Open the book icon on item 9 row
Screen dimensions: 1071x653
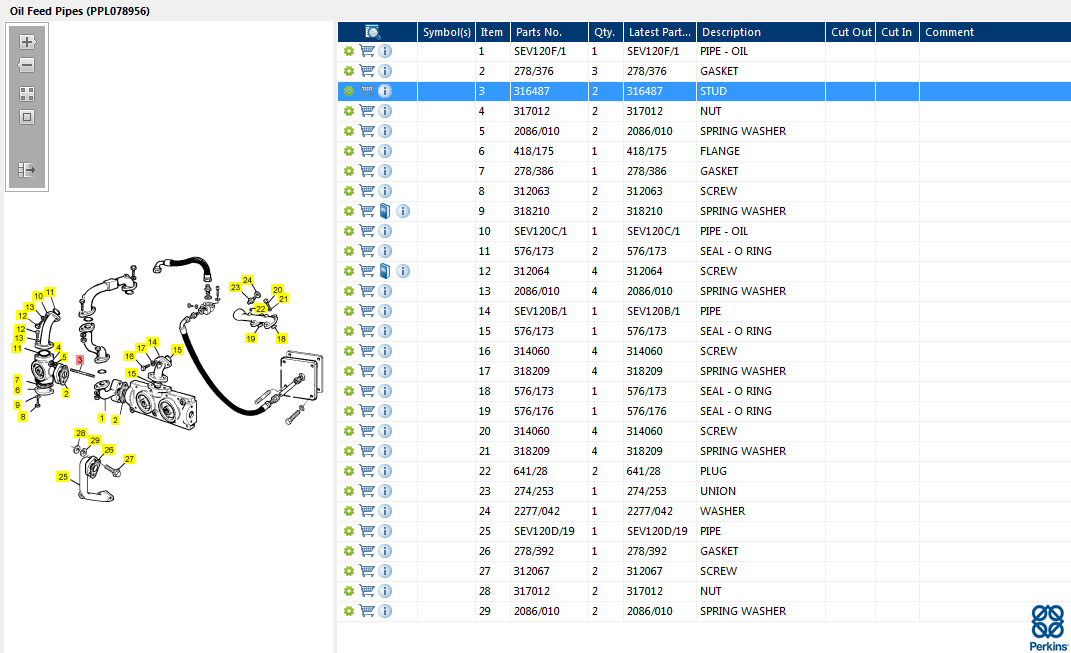tap(385, 211)
